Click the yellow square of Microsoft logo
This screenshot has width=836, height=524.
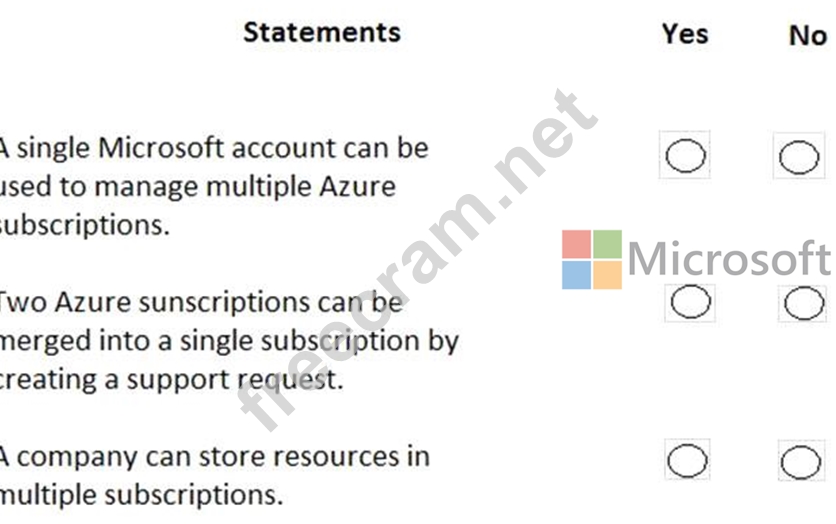pyautogui.click(x=607, y=275)
